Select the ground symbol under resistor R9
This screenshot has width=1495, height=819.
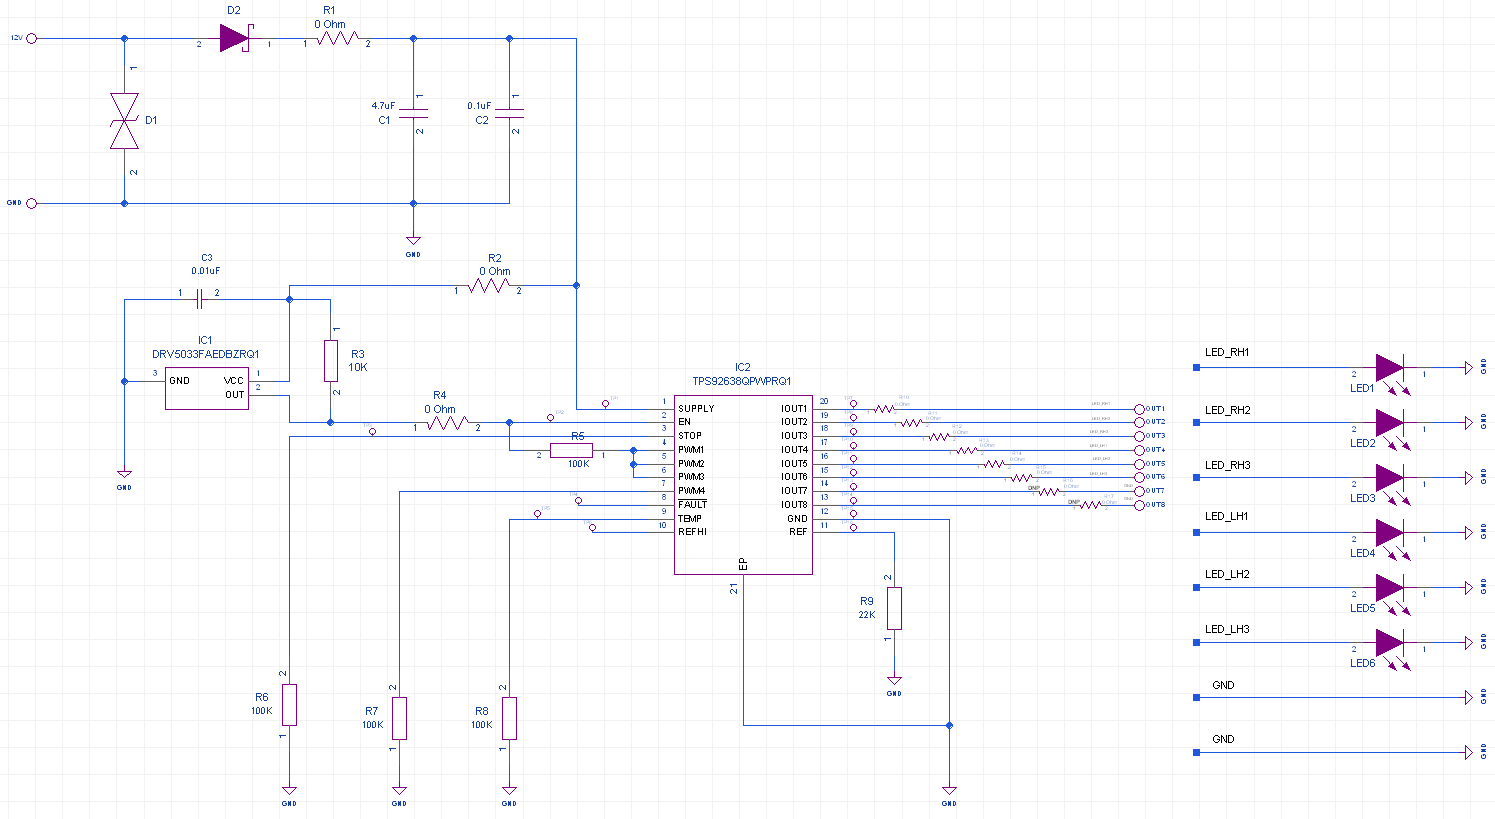point(894,680)
